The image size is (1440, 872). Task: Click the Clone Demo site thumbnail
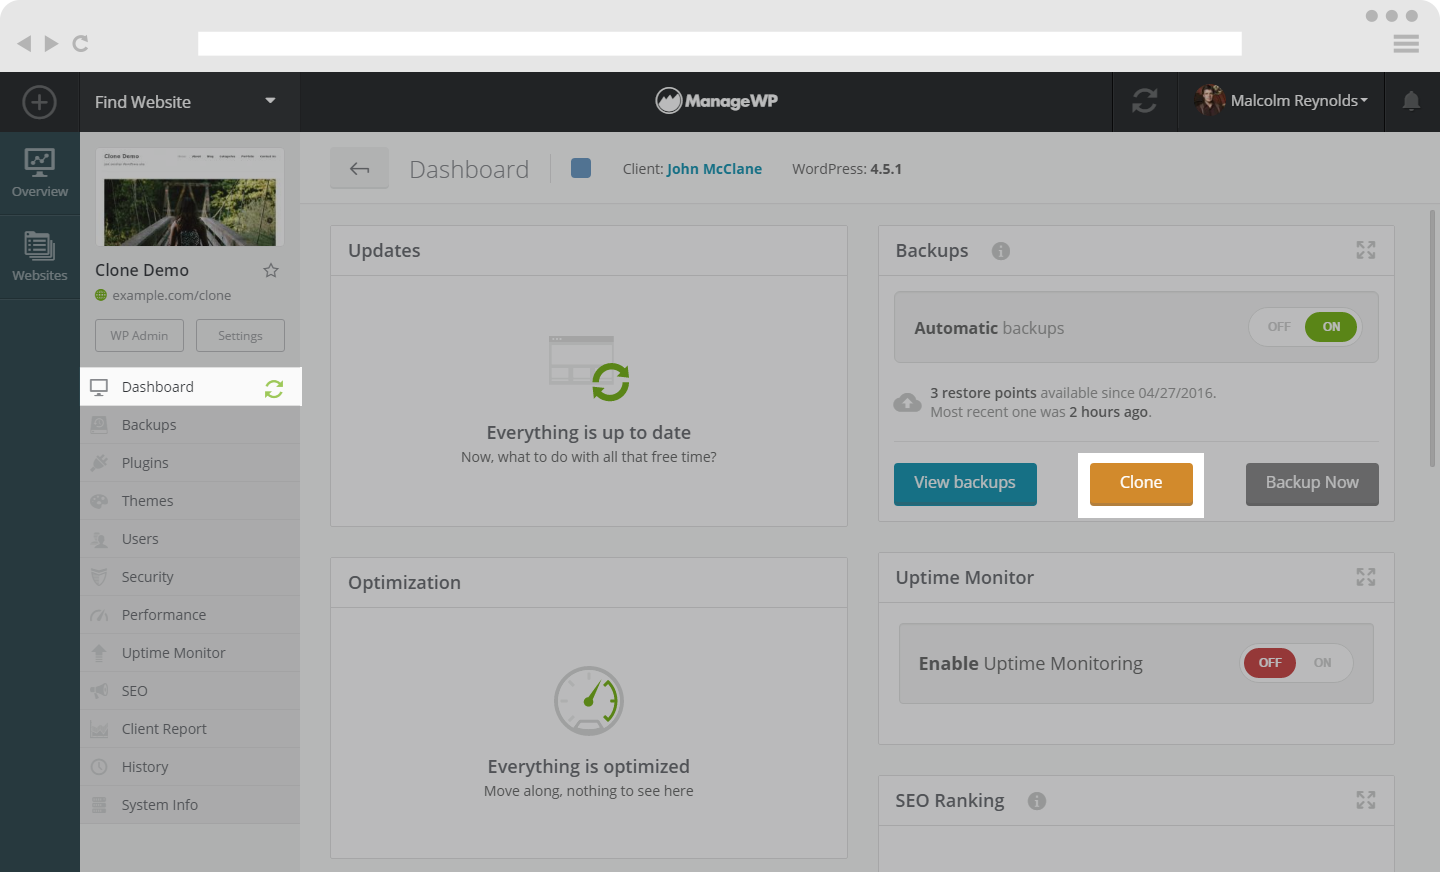190,197
